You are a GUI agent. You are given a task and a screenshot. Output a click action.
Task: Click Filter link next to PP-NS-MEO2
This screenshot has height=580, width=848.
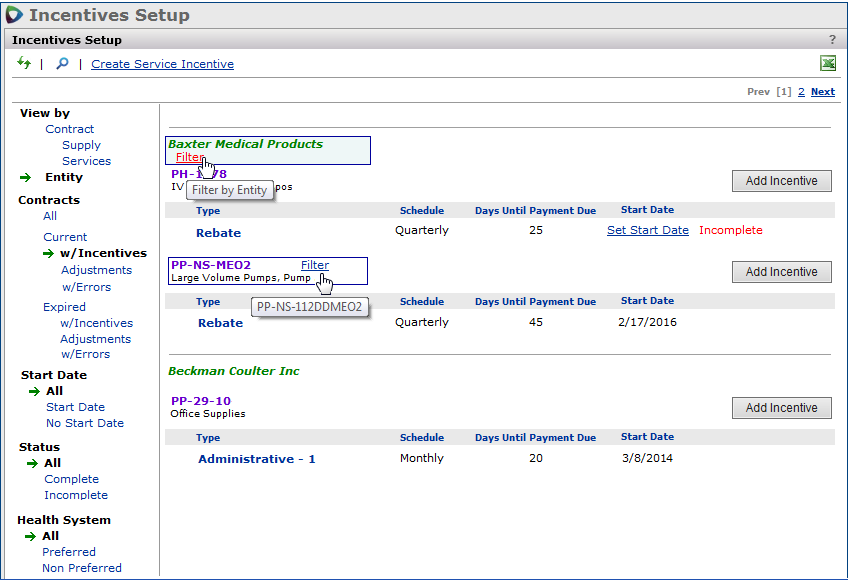(315, 265)
